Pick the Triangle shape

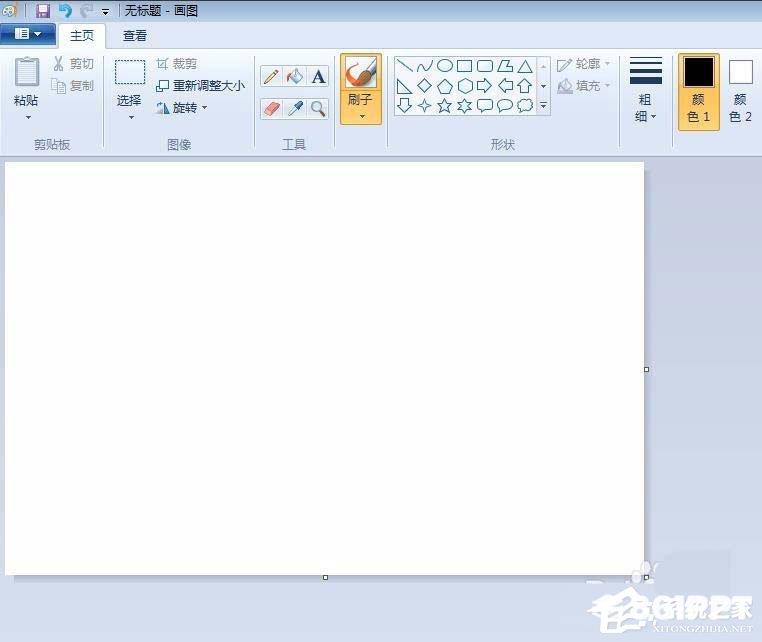coord(525,66)
